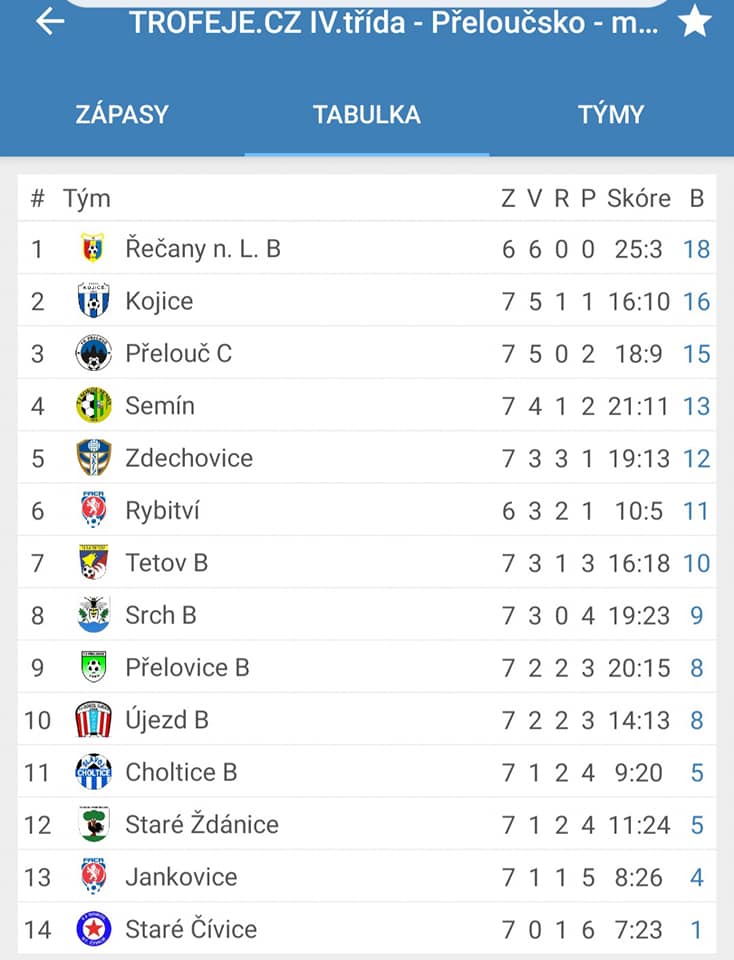Open the Srch B team emblem
This screenshot has height=960, width=734.
coord(93,614)
